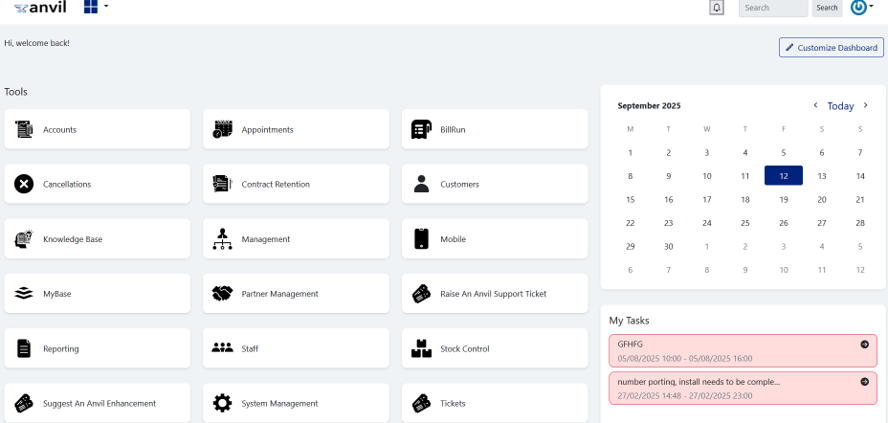Open the notification bell icon
Screen dimensions: 888x423
click(x=716, y=8)
